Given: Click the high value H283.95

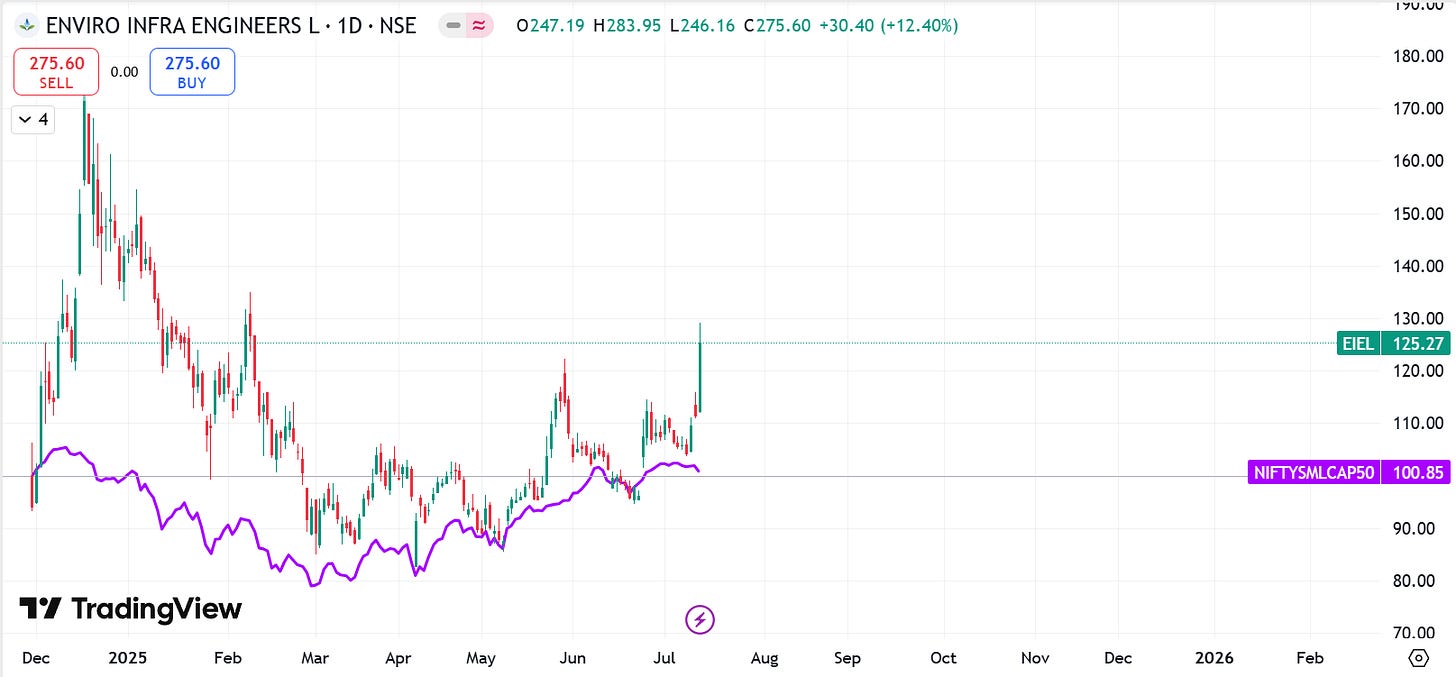Looking at the screenshot, I should click(628, 26).
